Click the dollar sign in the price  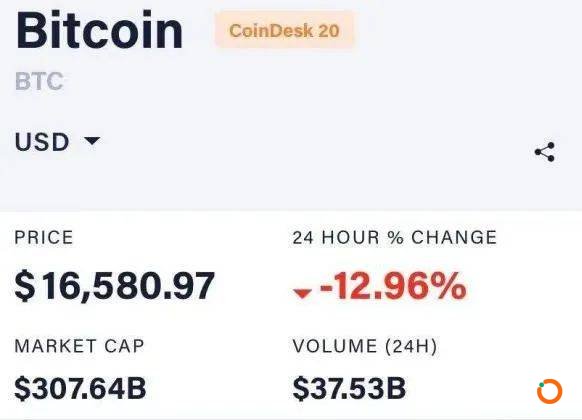pos(25,286)
